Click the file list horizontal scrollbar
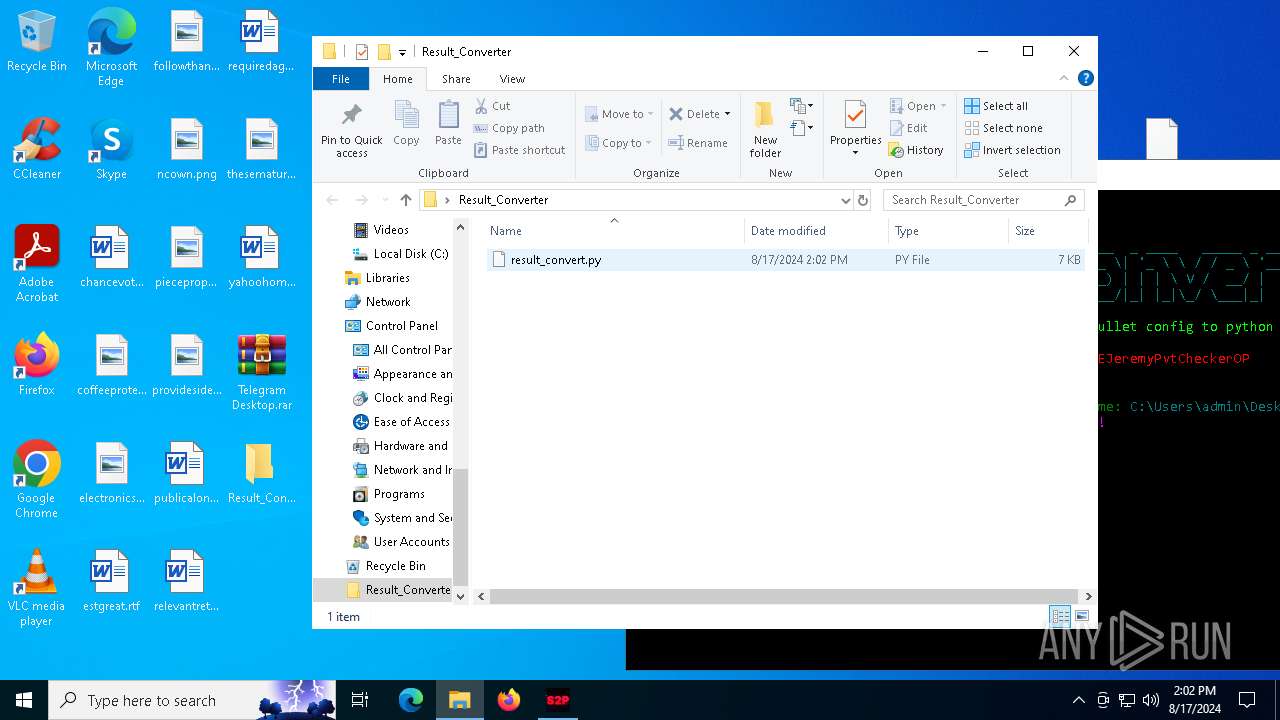The width and height of the screenshot is (1280, 720). click(x=785, y=596)
